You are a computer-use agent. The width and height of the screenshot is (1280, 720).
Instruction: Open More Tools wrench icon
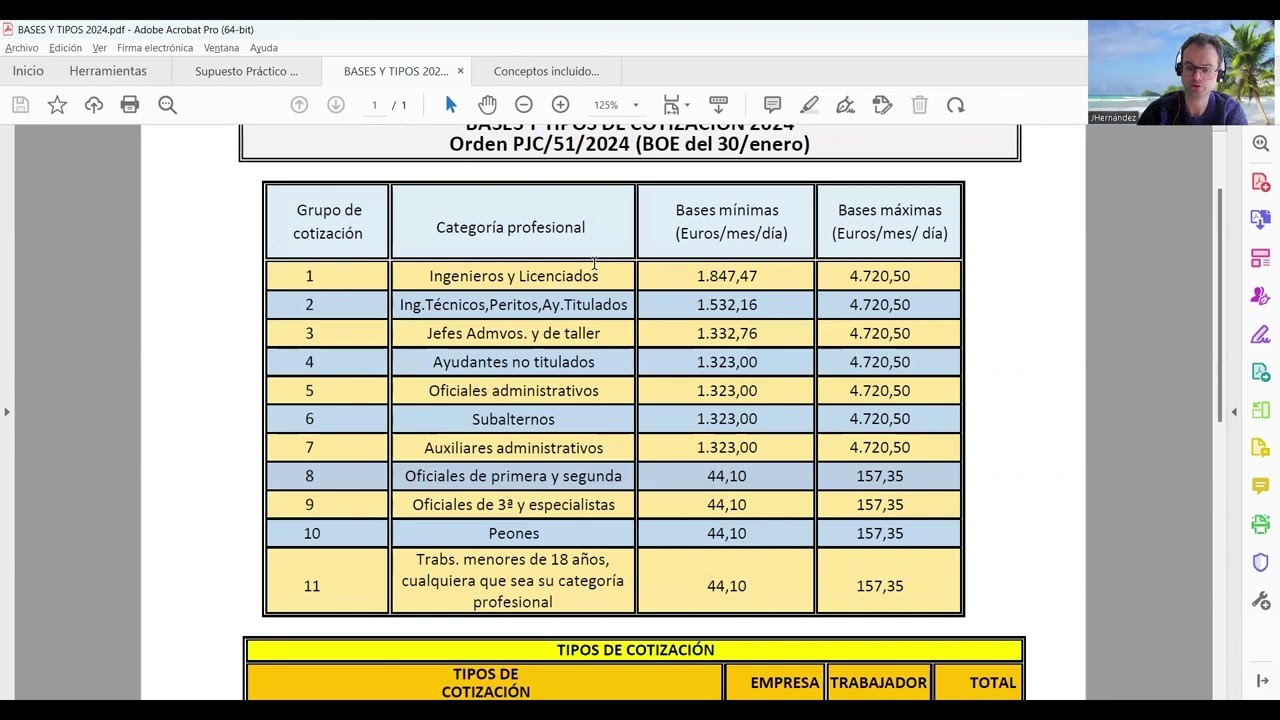pos(1261,600)
